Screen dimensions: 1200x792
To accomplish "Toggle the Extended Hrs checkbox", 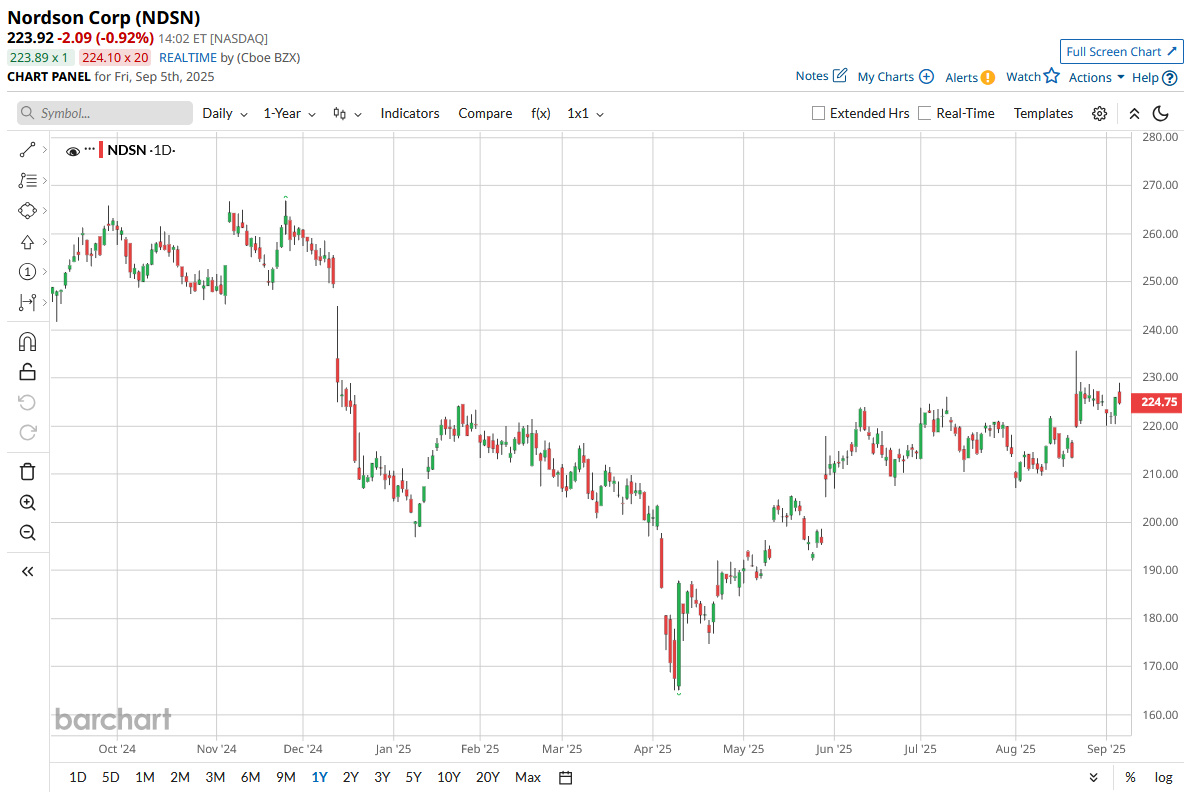I will click(819, 114).
